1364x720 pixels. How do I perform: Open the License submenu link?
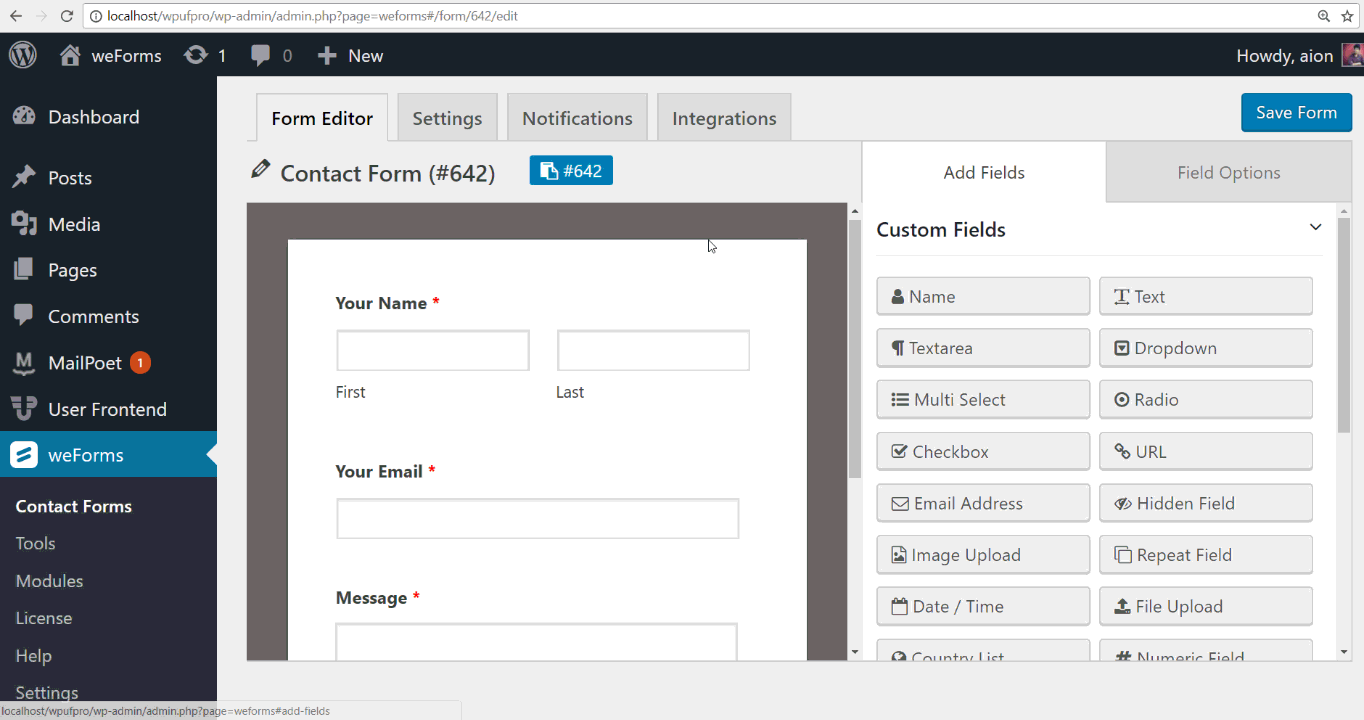(x=44, y=618)
